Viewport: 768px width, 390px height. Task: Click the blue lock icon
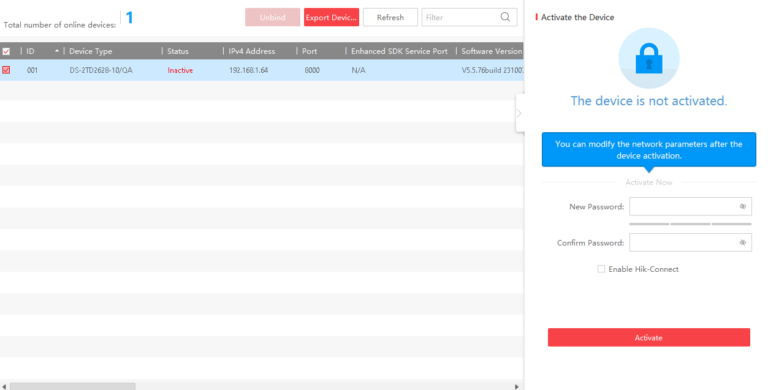(x=648, y=58)
